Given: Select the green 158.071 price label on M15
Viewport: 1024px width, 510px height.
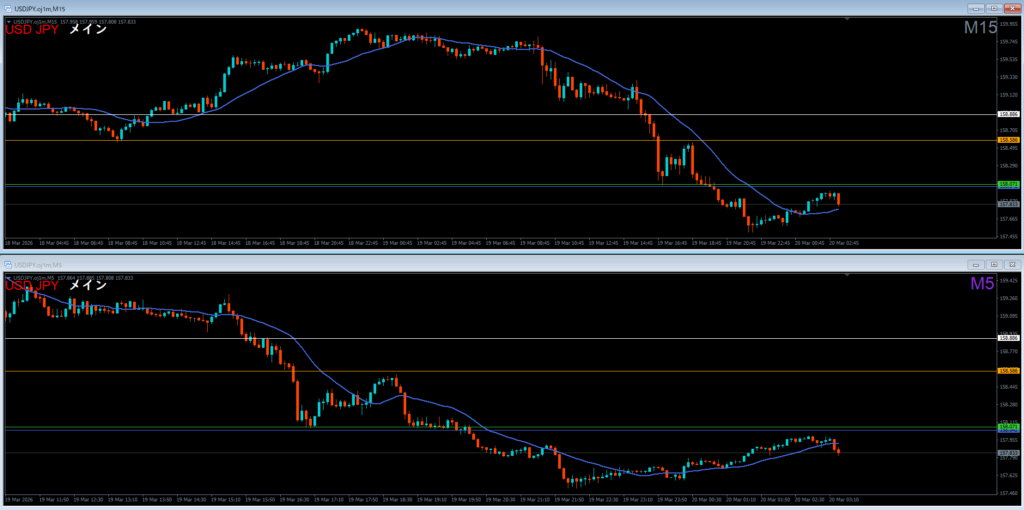Looking at the screenshot, I should coord(1008,185).
